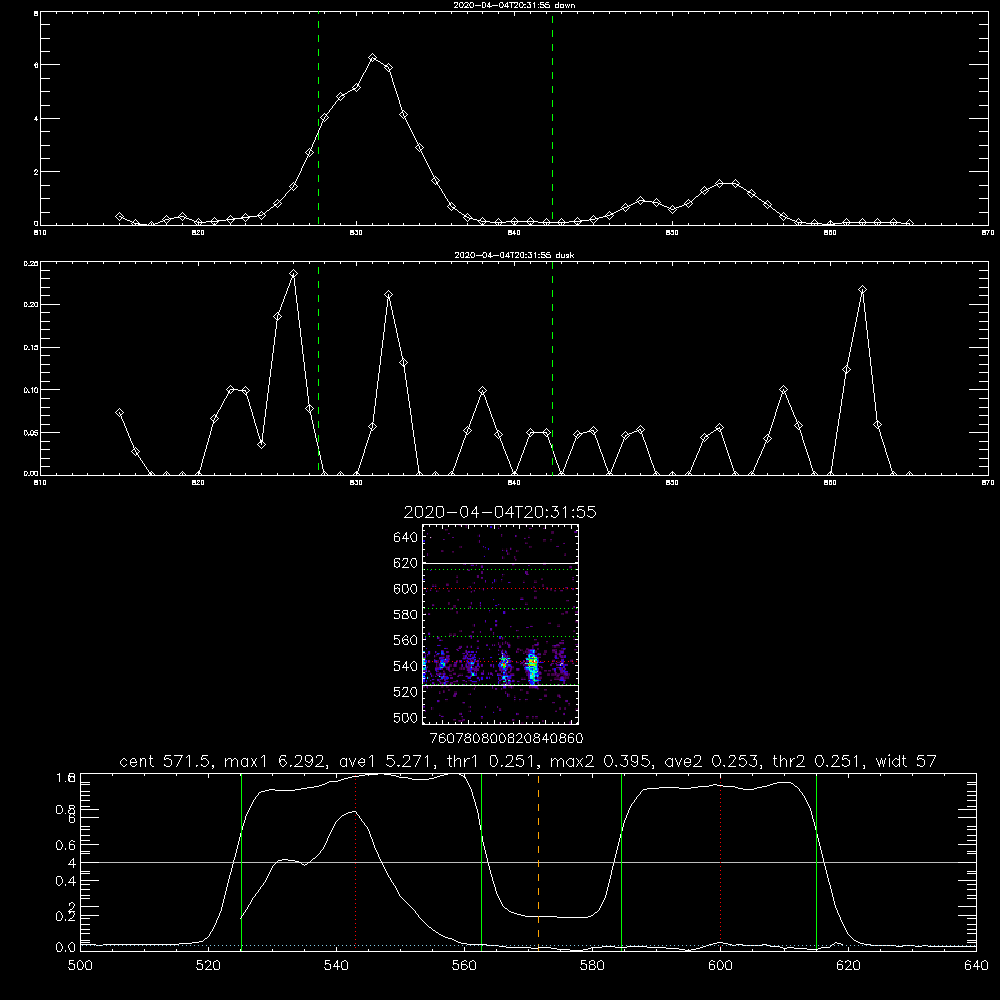Click the spectrogram title 2020-04-04T20:31:55

coord(500,512)
